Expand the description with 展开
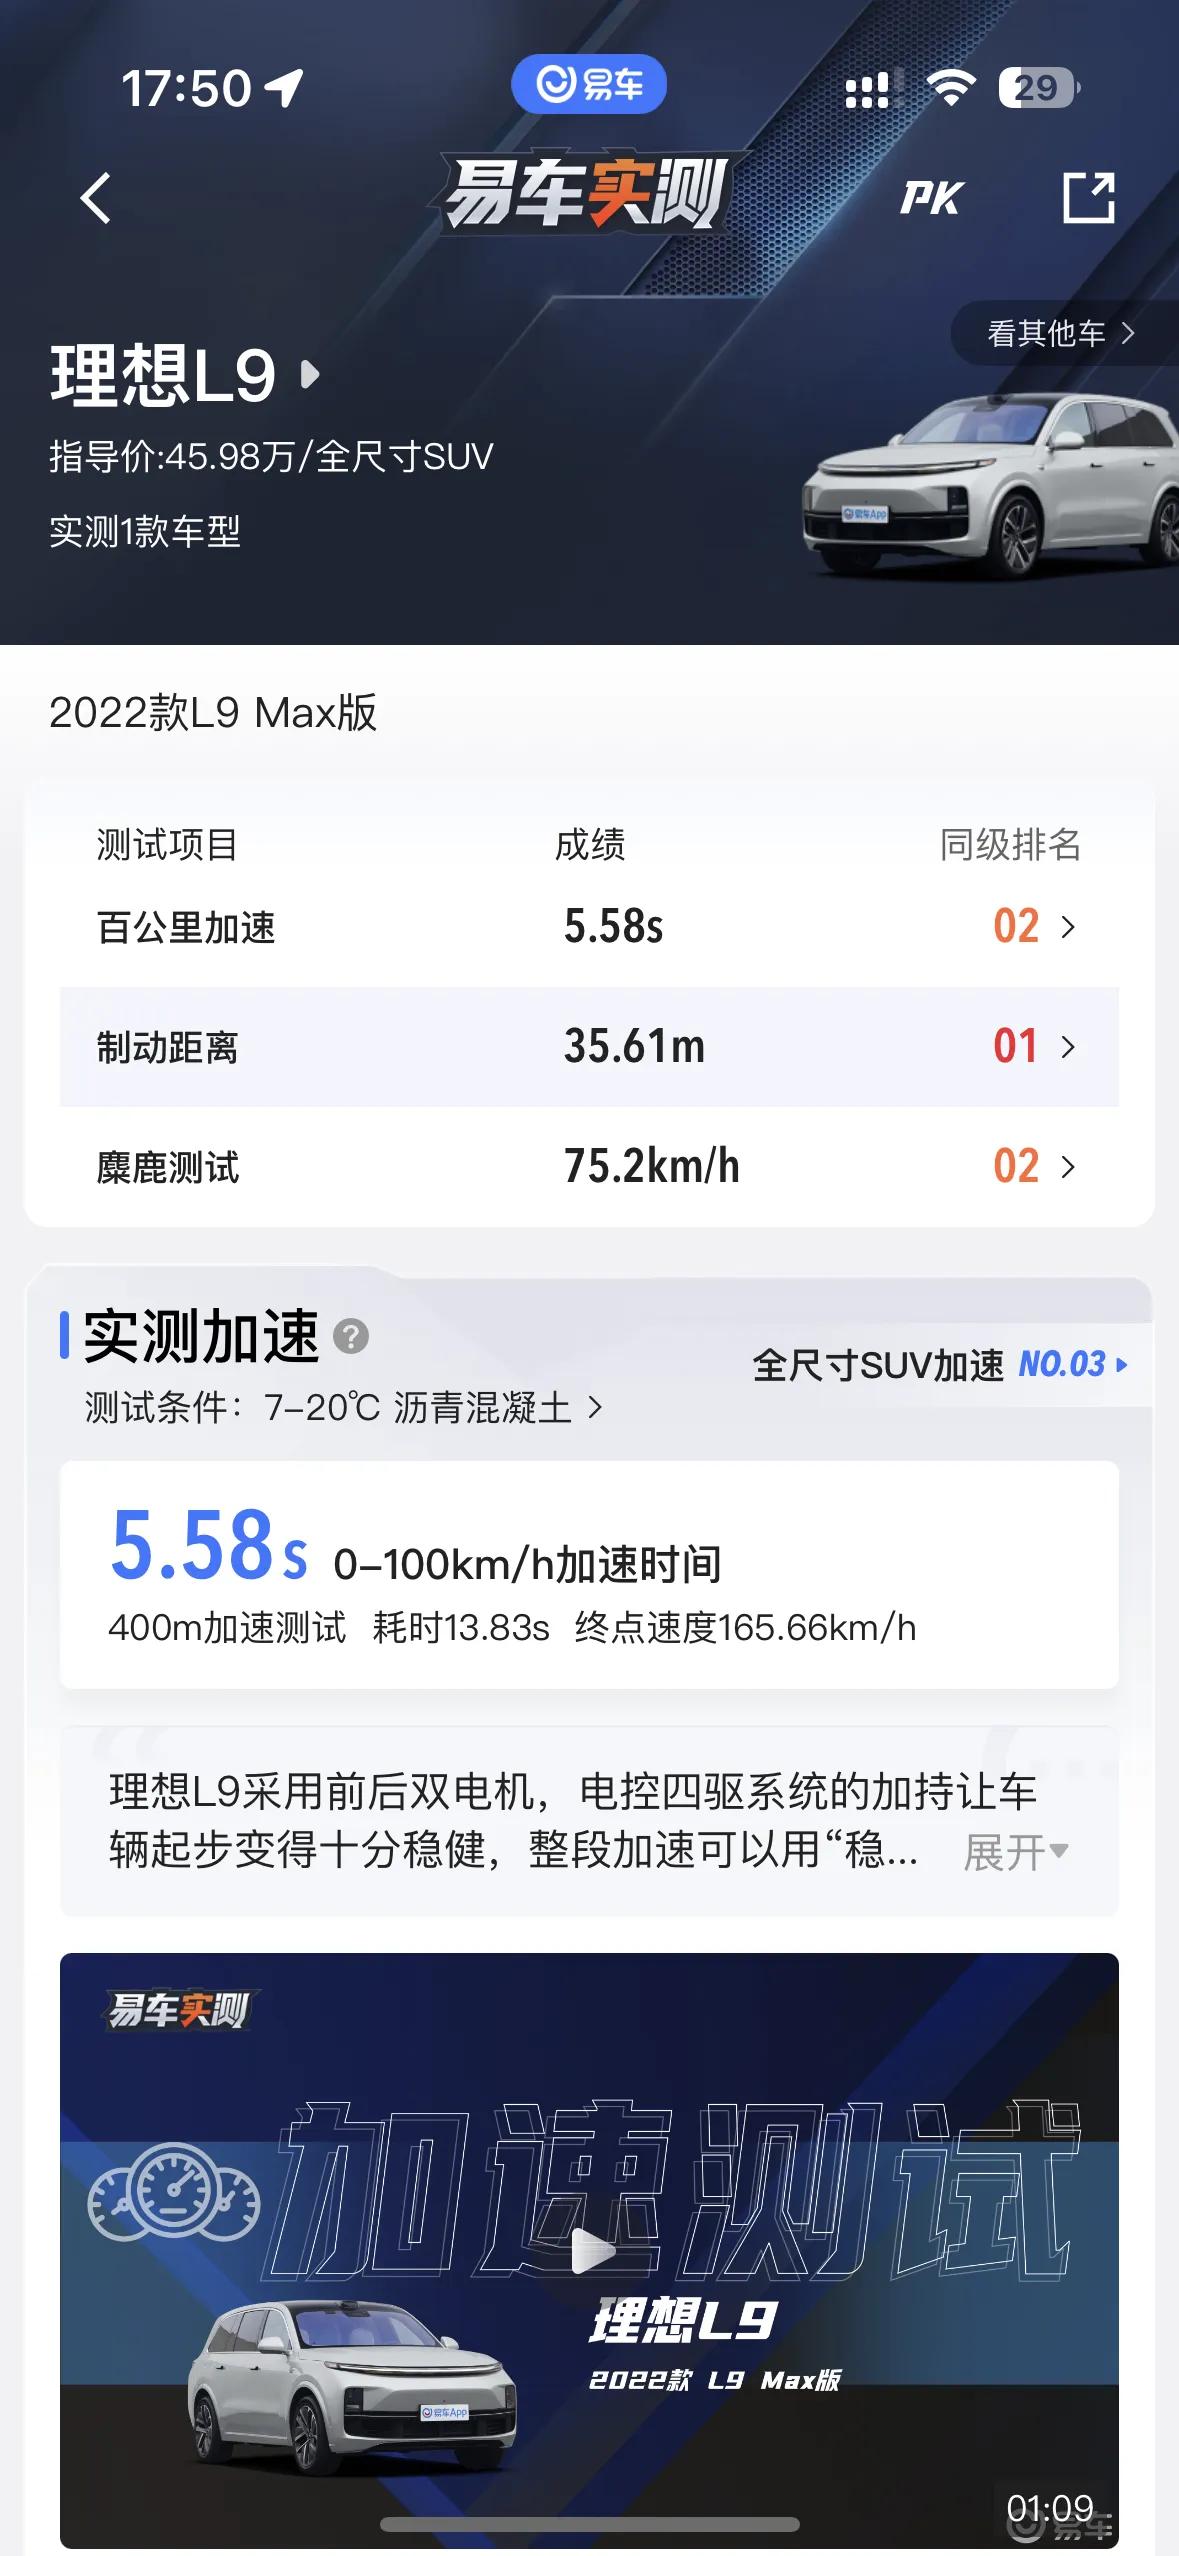 point(1015,1852)
